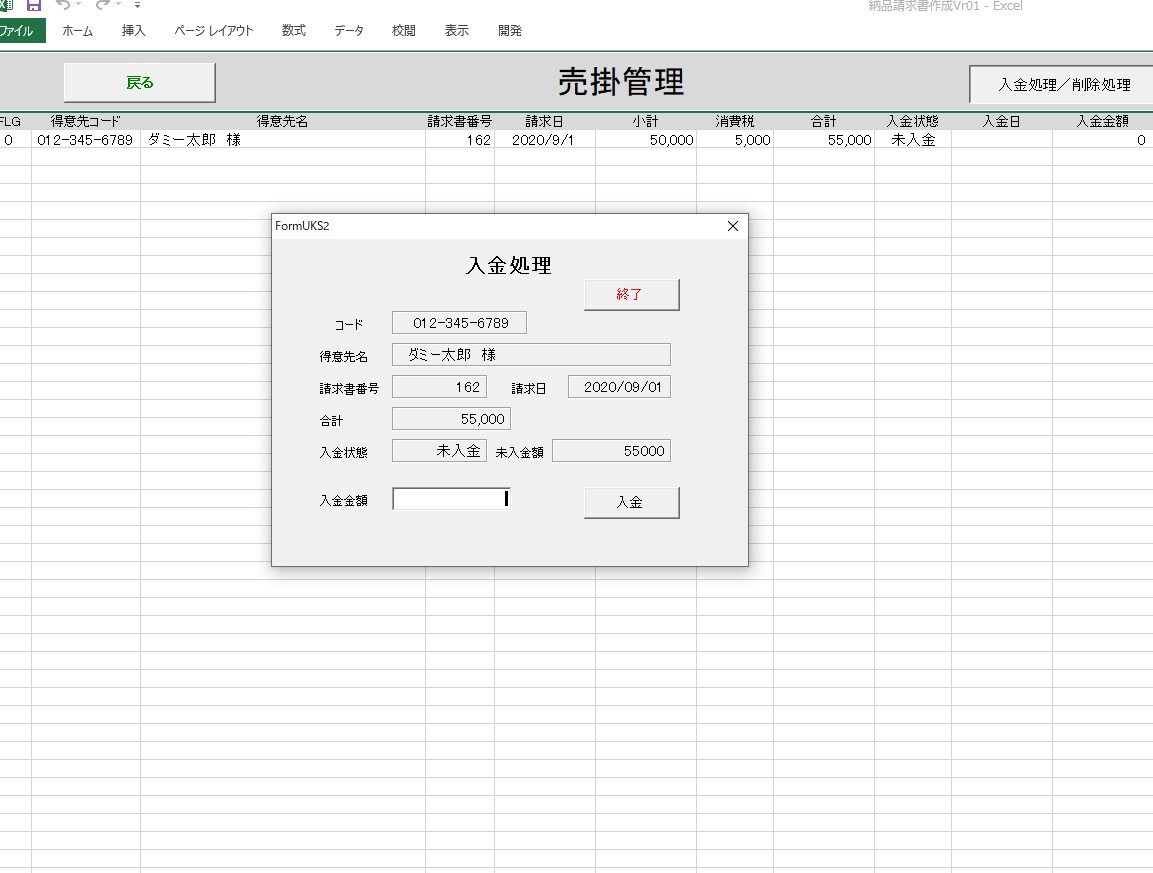
Task: Click the 入金金額 column header in sheet
Action: 1102,121
